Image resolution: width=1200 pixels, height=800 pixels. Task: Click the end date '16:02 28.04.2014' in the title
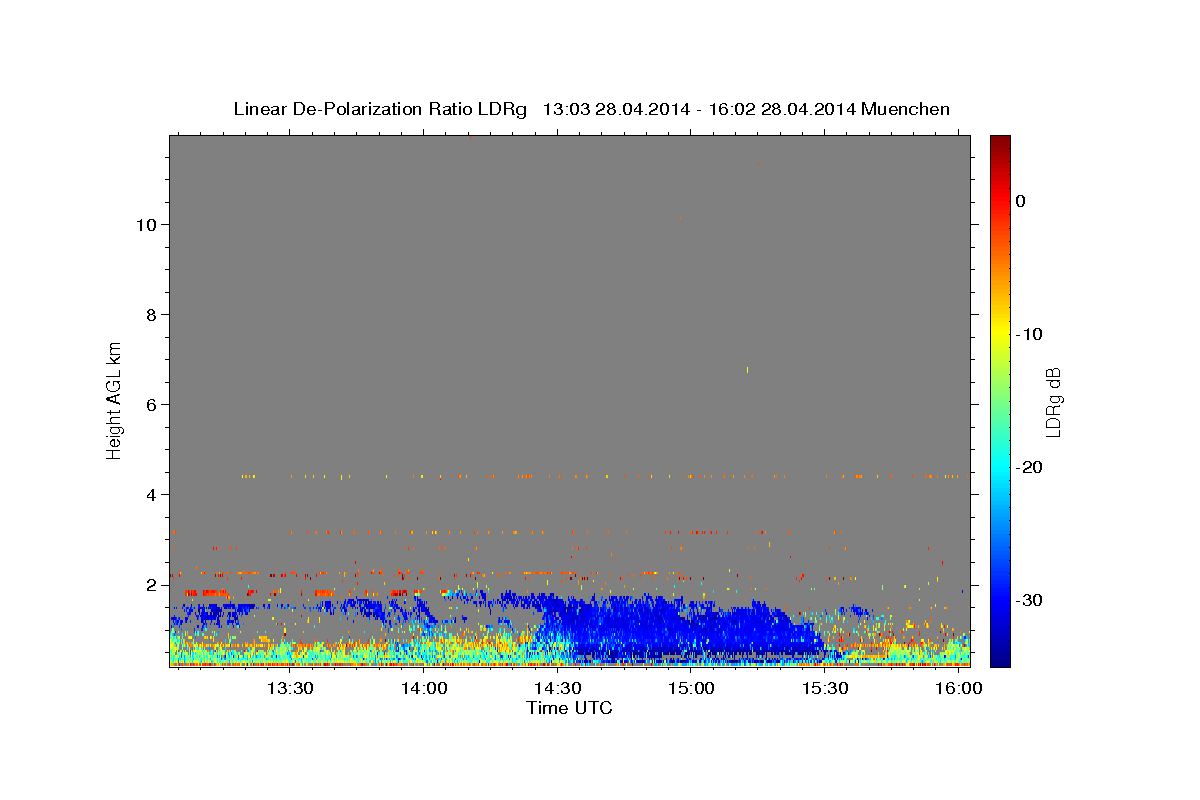coord(781,109)
